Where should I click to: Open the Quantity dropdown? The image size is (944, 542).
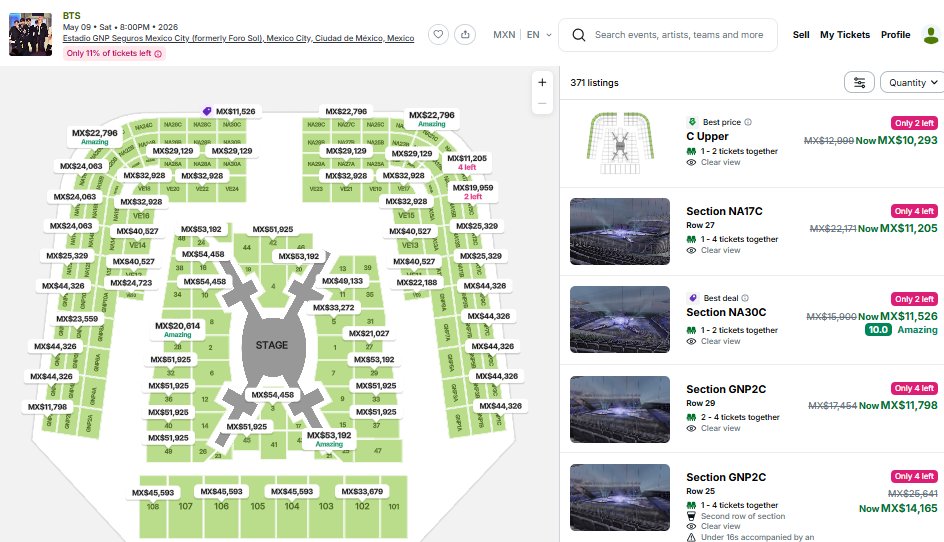point(912,83)
